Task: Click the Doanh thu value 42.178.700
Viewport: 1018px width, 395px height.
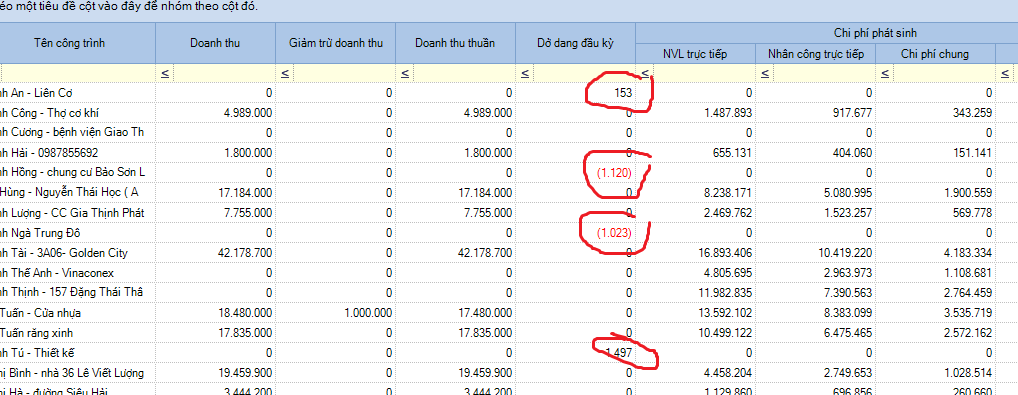Action: coord(245,253)
